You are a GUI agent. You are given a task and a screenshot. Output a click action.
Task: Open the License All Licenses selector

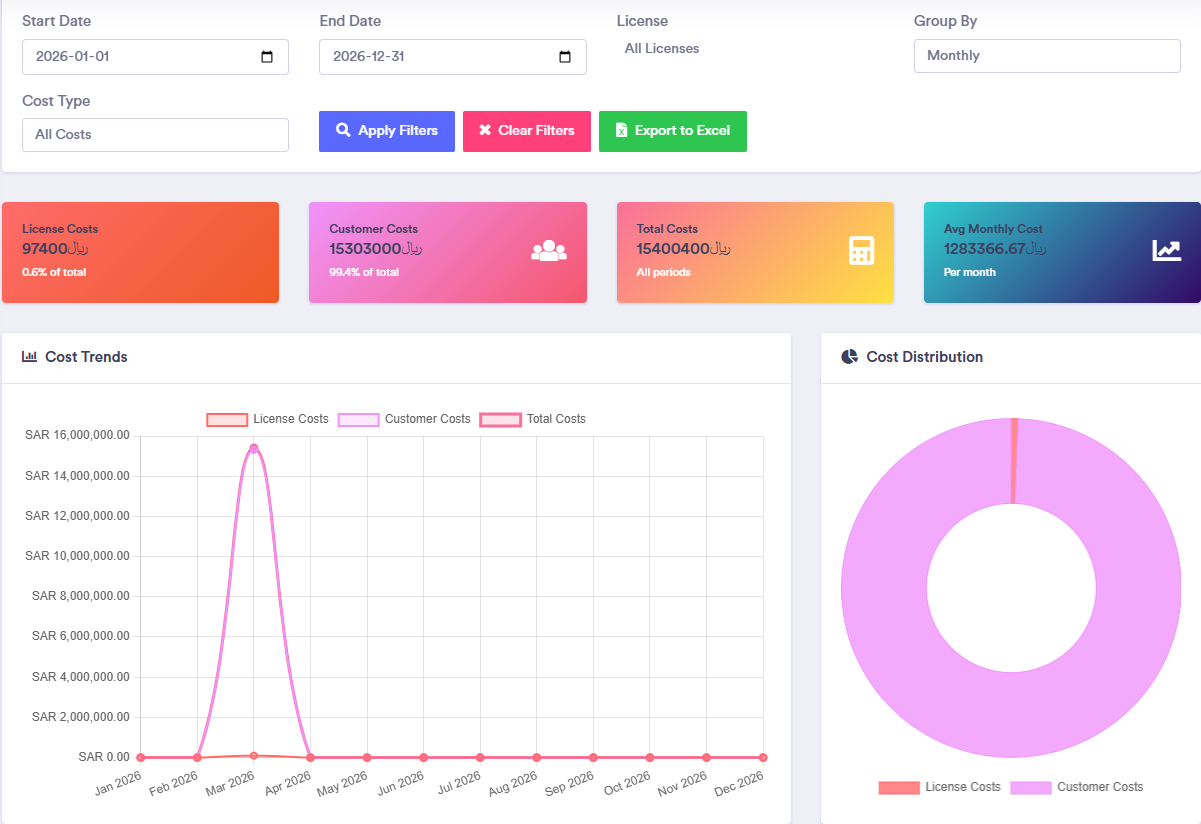click(x=662, y=48)
